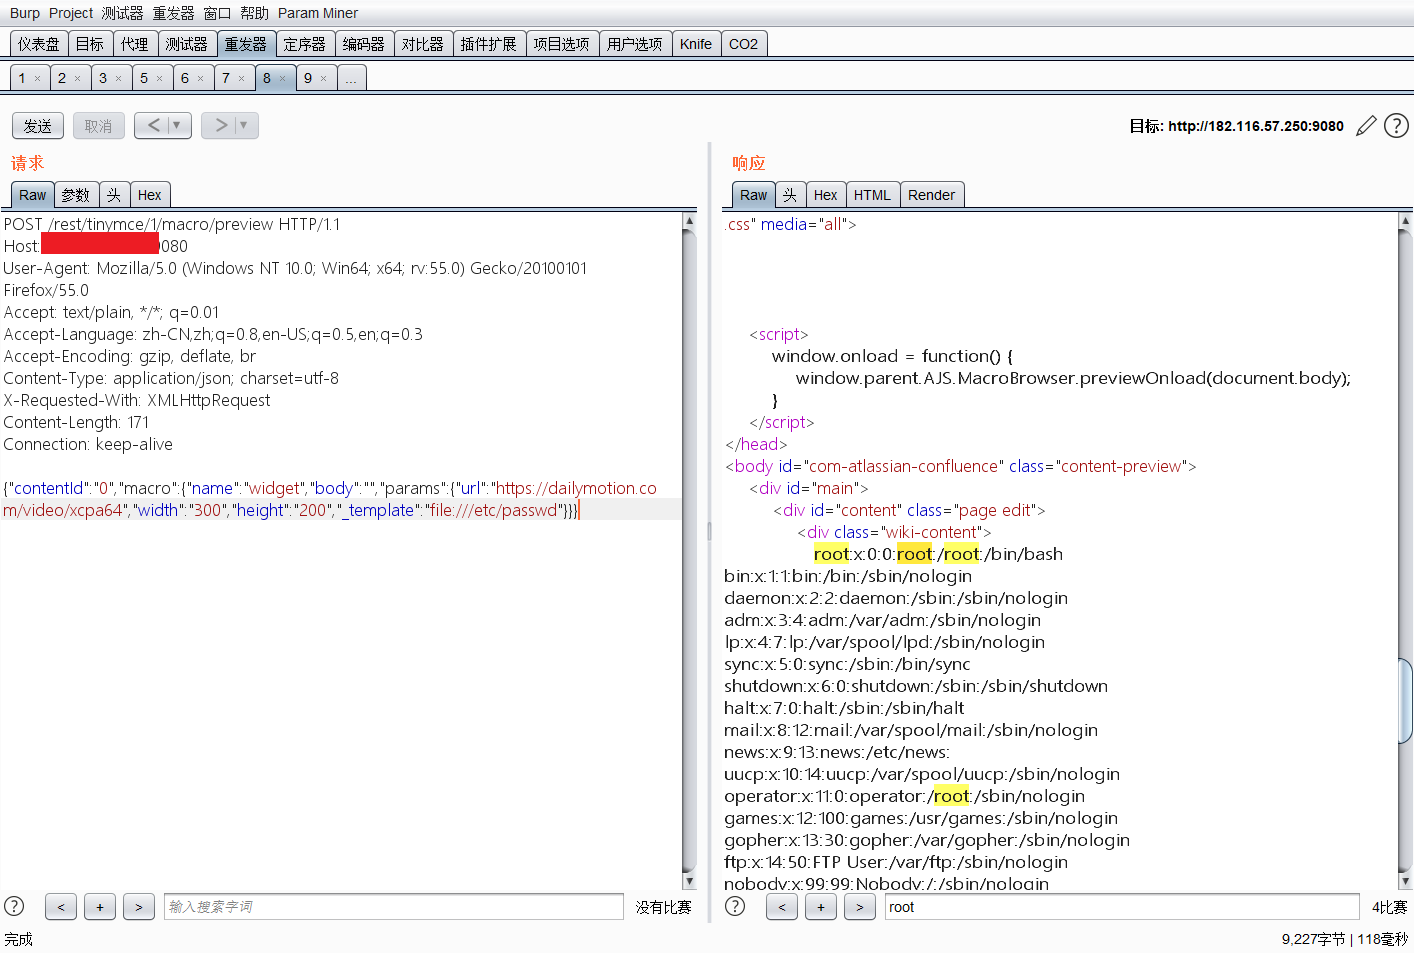
Task: Open the Project menu
Action: pos(71,13)
